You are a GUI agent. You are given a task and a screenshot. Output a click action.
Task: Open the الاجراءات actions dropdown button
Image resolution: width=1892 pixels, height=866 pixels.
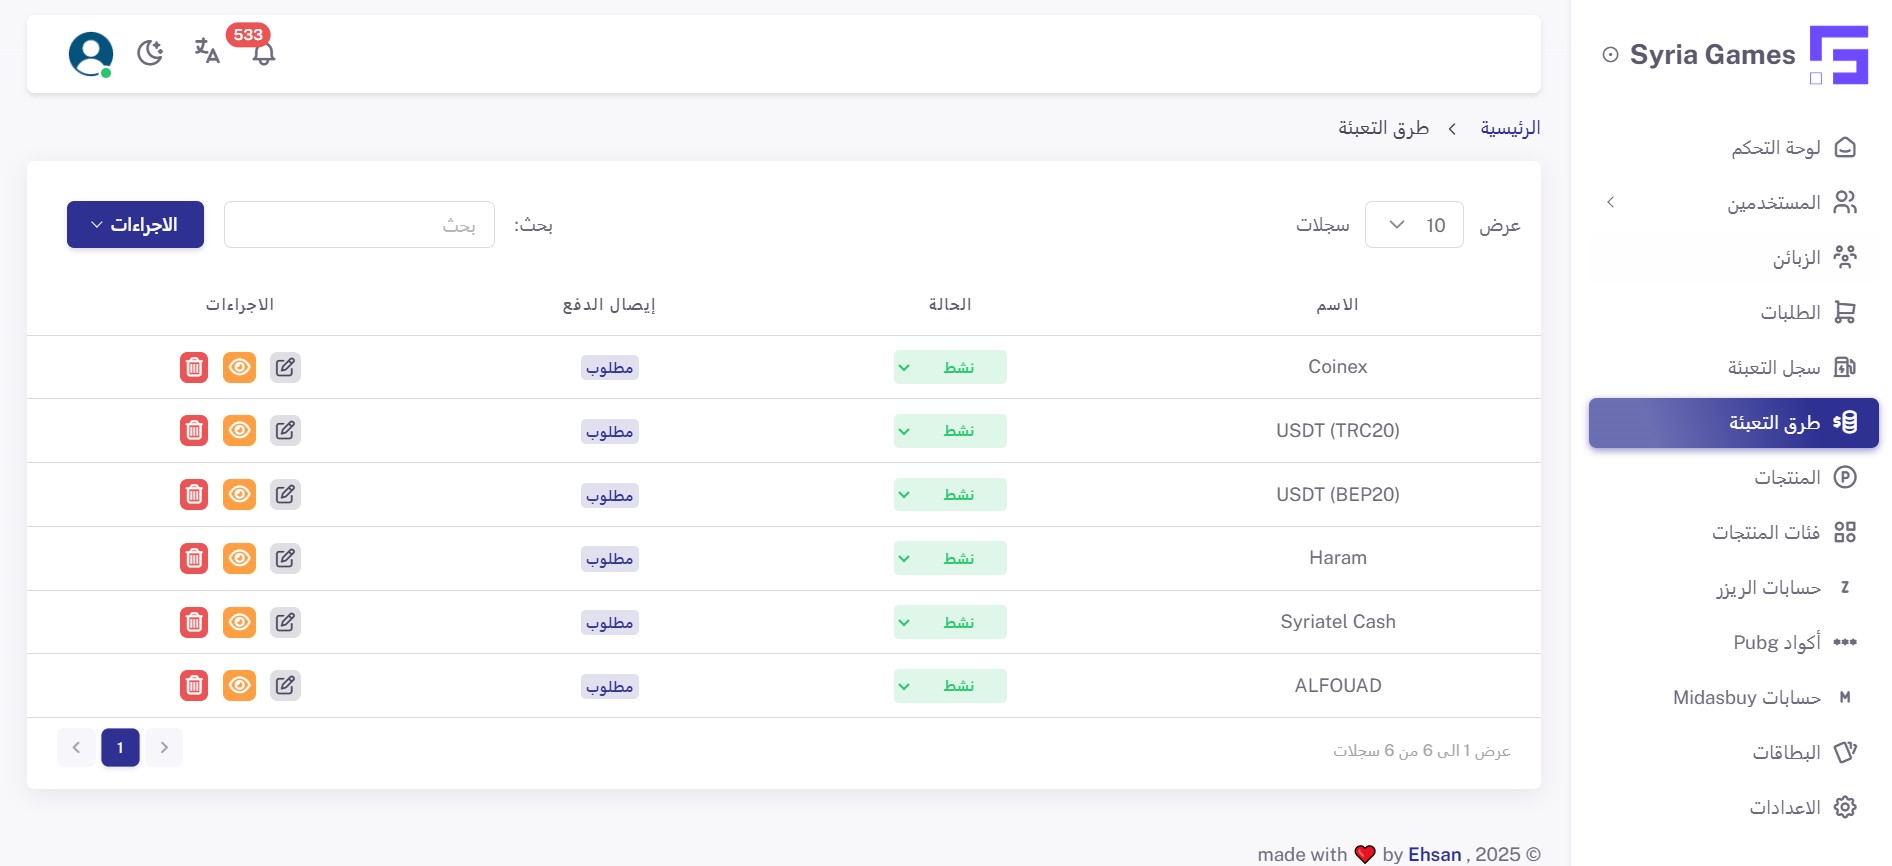135,224
